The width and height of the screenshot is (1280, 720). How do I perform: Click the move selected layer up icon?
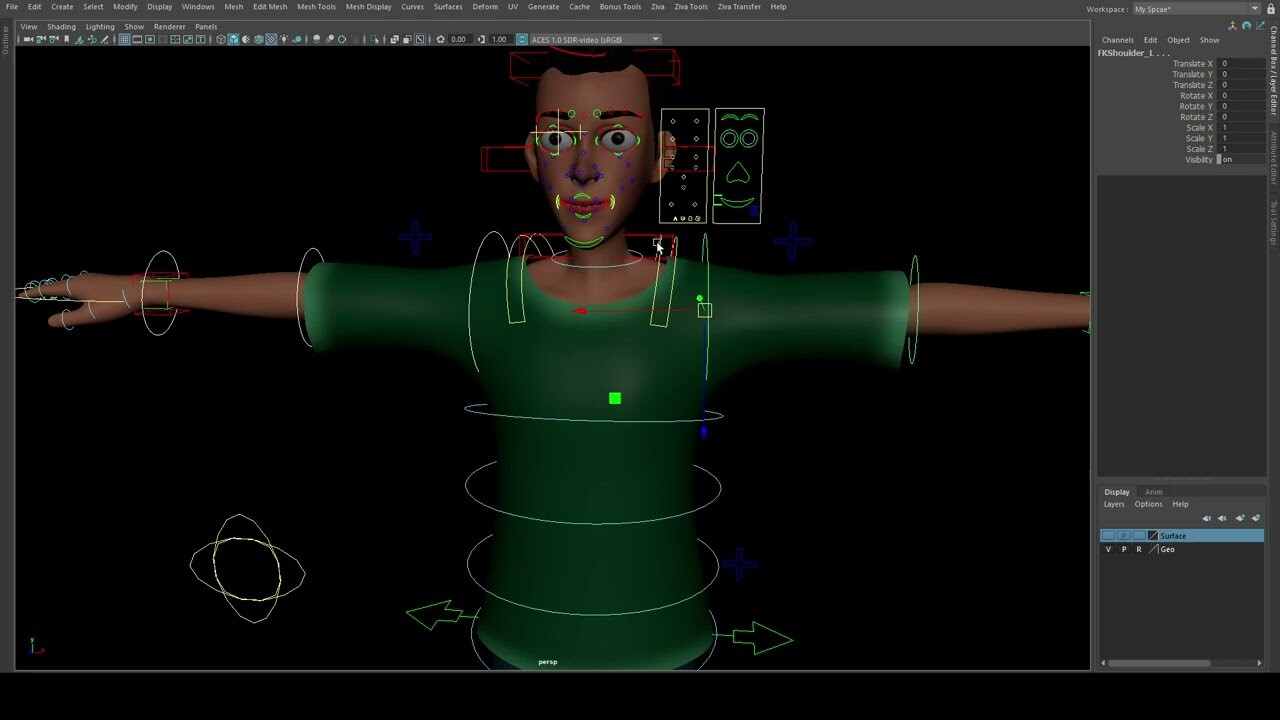[x=1207, y=518]
